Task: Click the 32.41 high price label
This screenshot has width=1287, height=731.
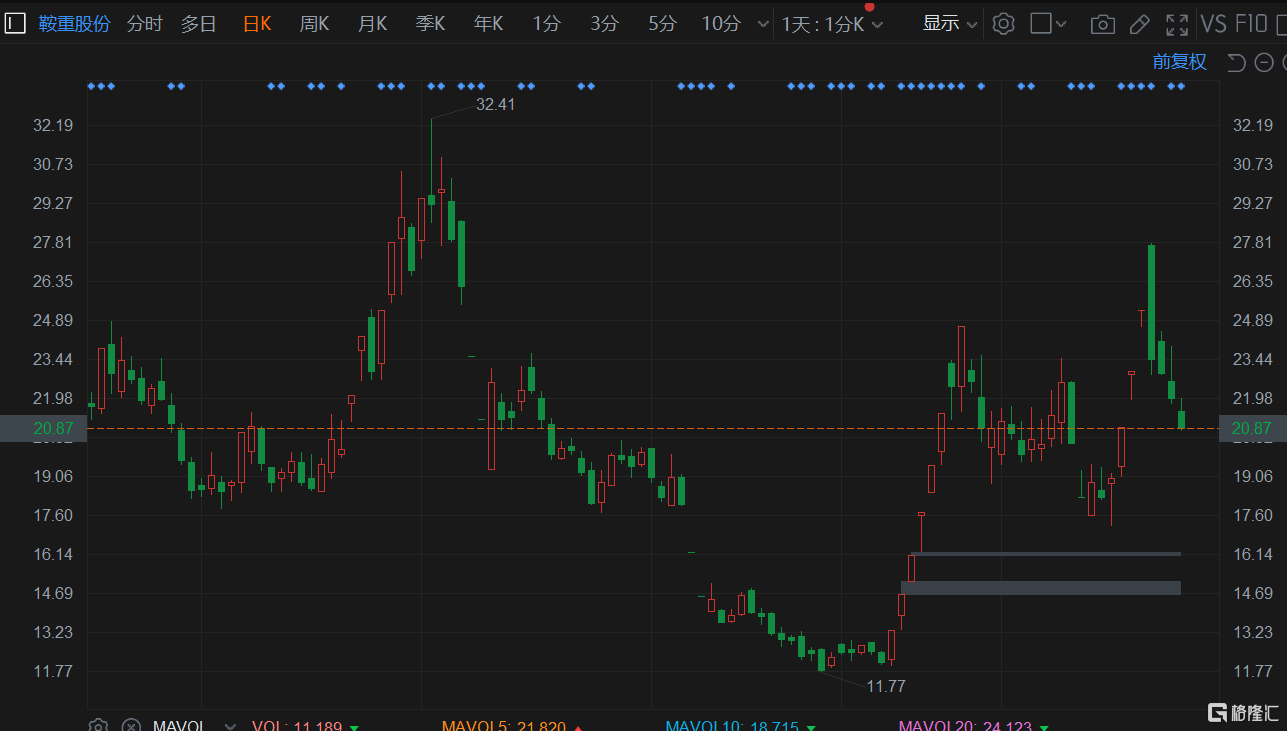Action: coord(496,104)
